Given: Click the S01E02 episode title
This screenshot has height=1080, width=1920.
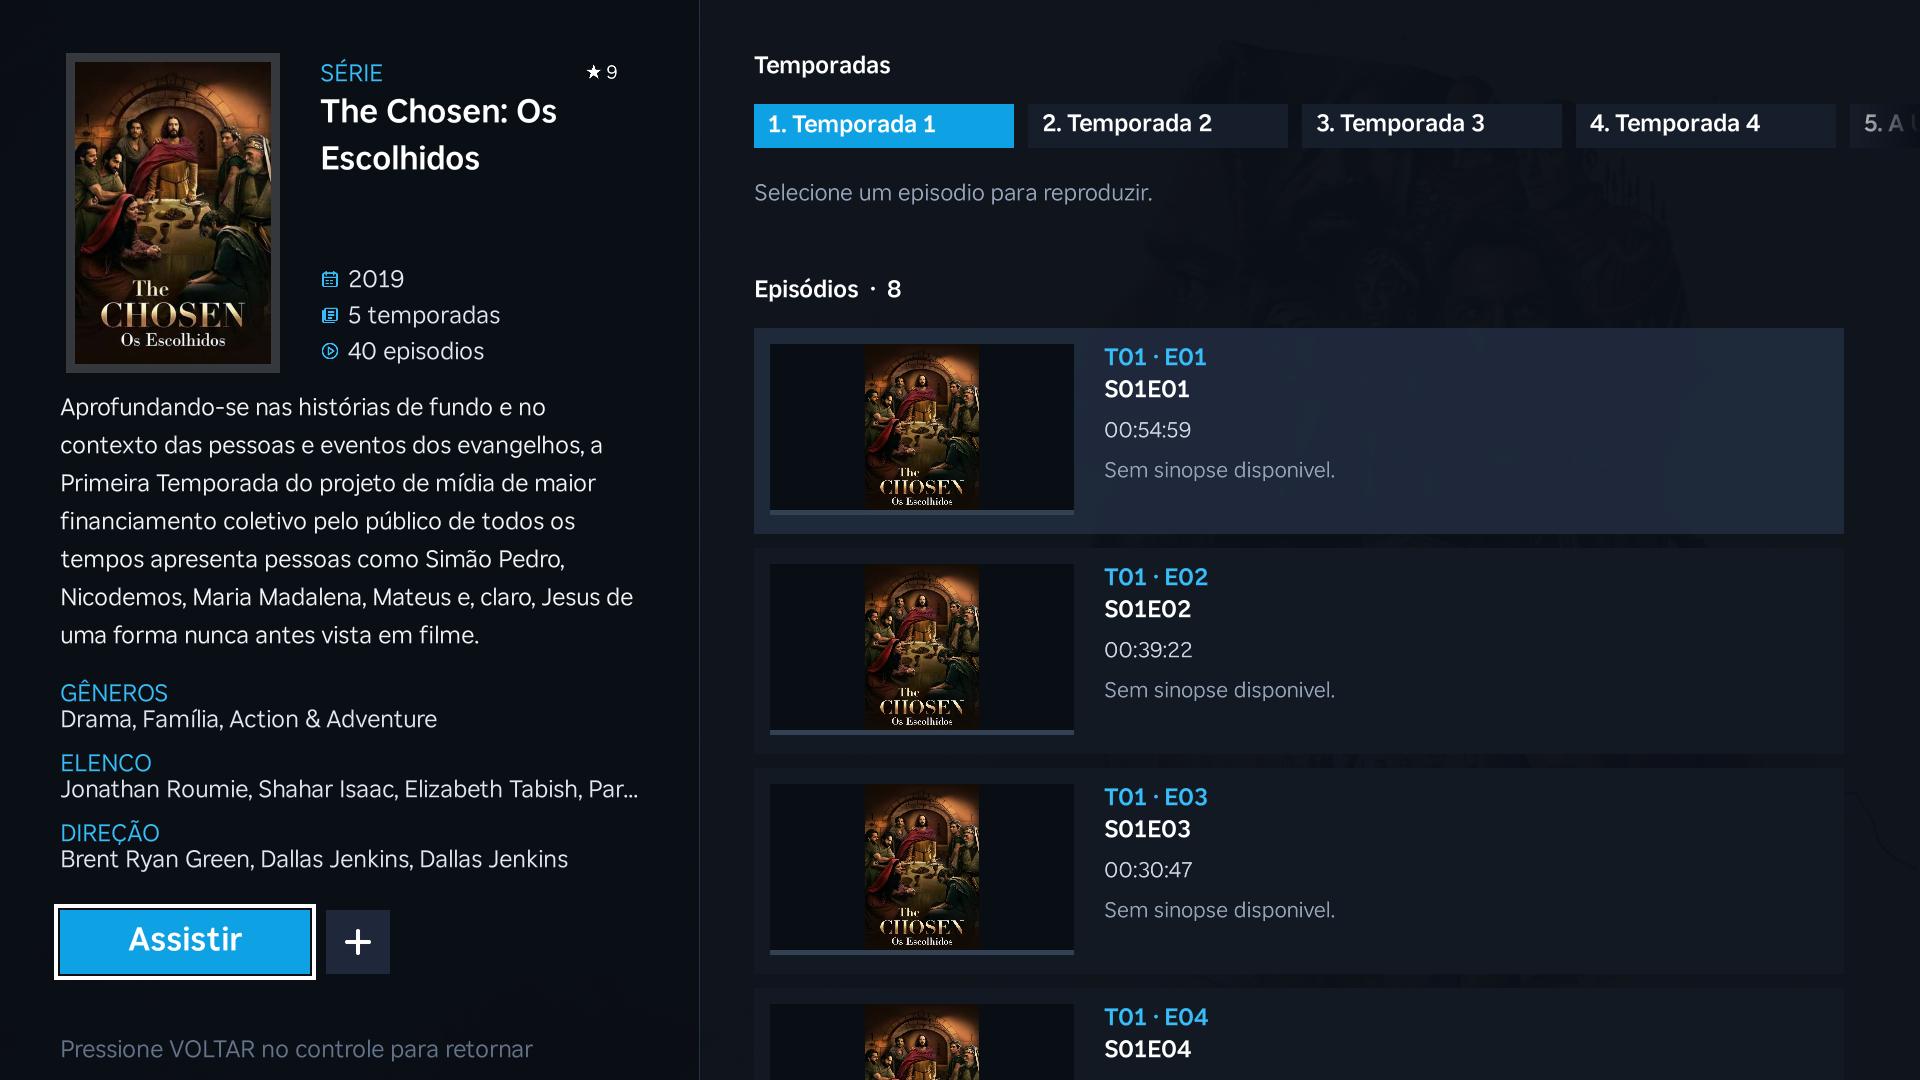Looking at the screenshot, I should (x=1148, y=609).
